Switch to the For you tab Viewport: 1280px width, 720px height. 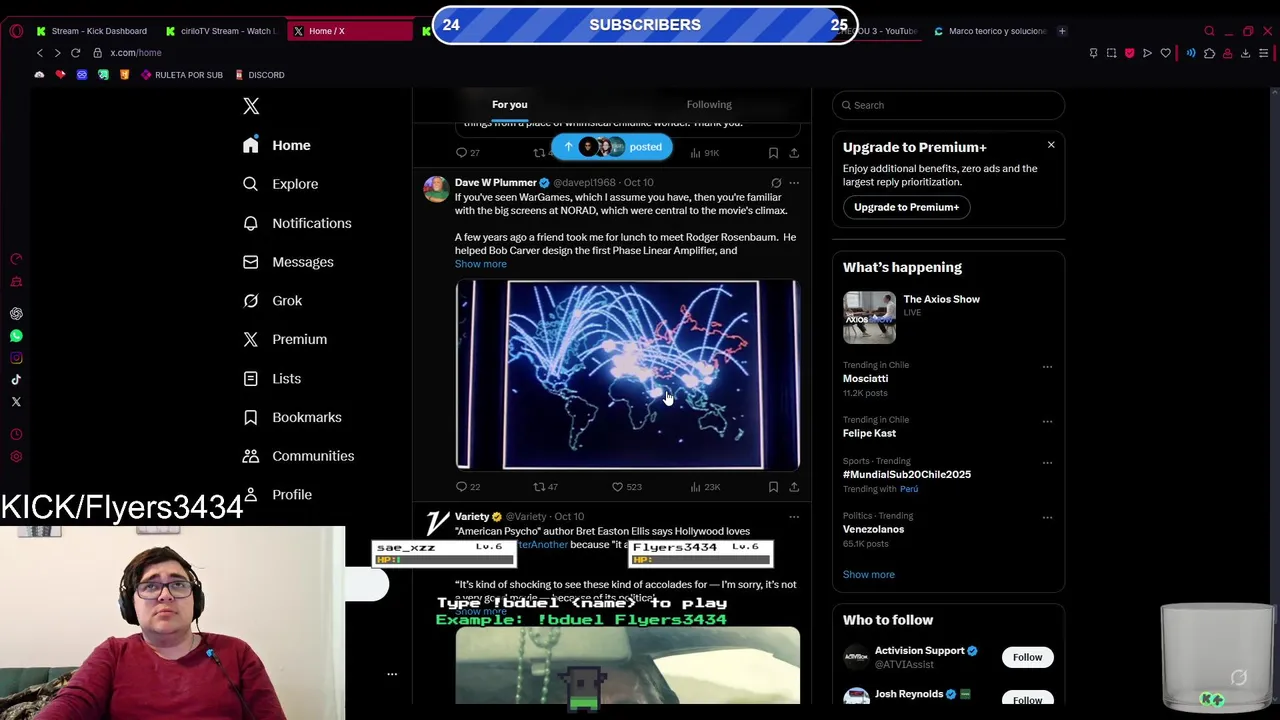point(509,104)
